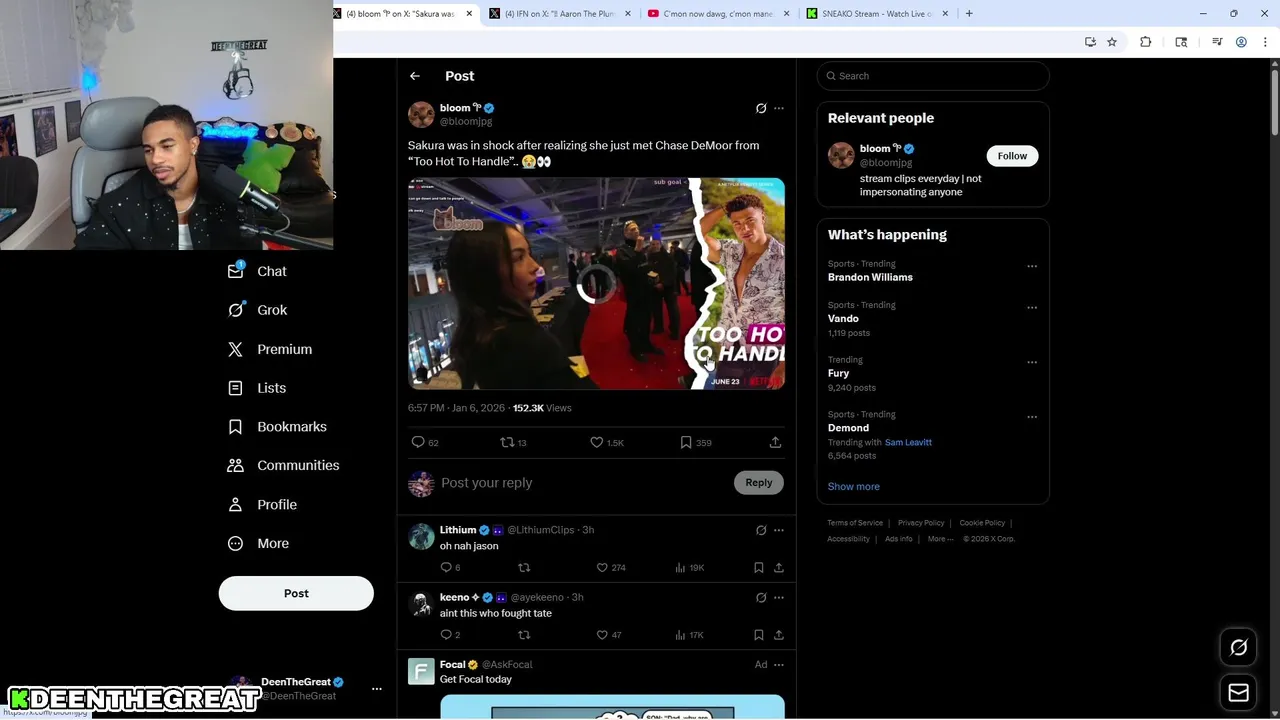Image resolution: width=1280 pixels, height=720 pixels.
Task: Follow bloom in Relevant people
Action: pos(1012,156)
